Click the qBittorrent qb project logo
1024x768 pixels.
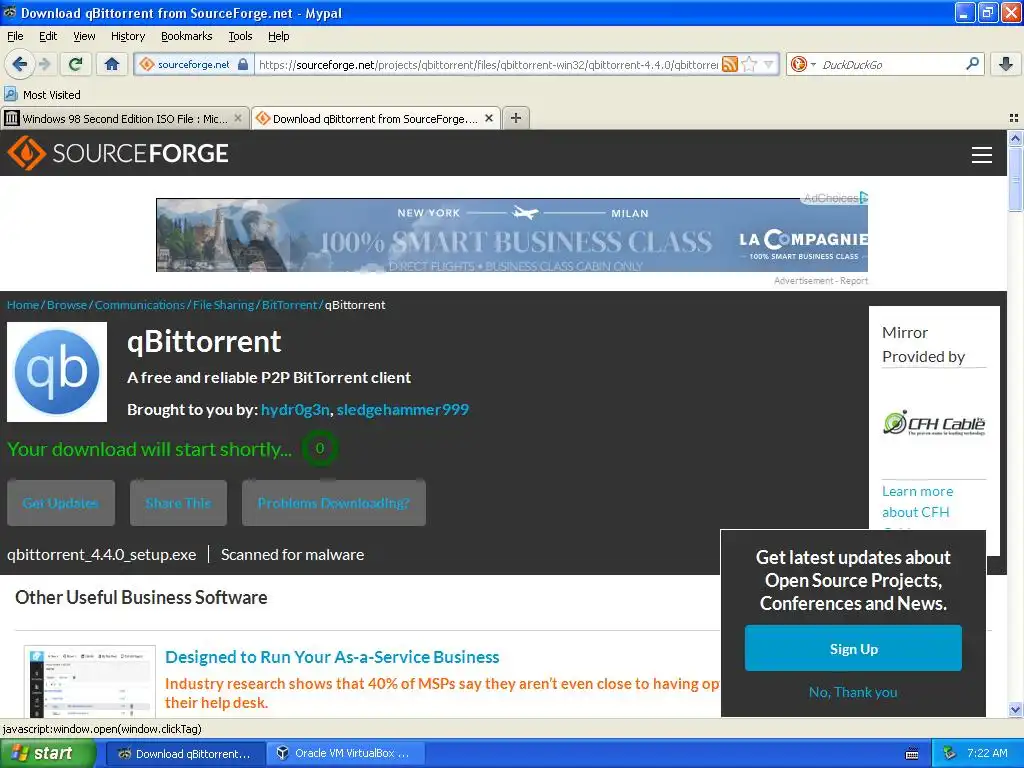[57, 372]
